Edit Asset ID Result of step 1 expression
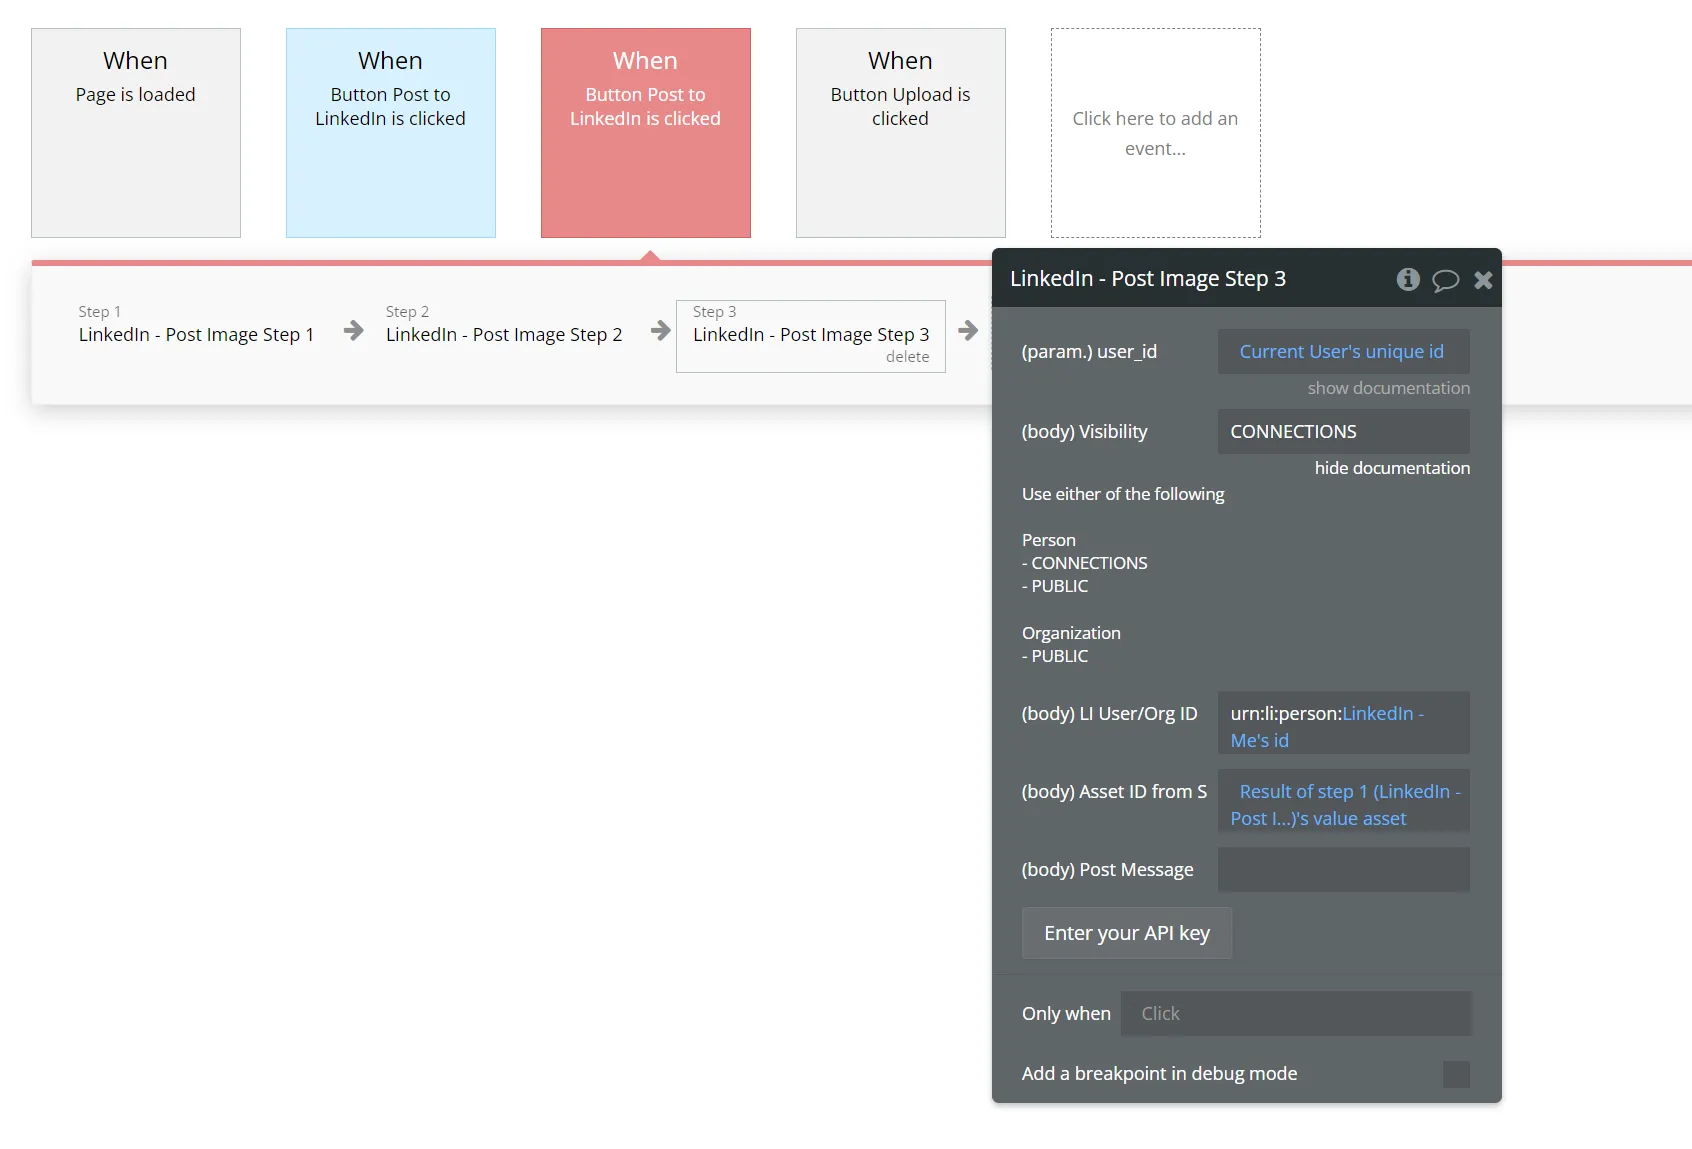 point(1343,801)
